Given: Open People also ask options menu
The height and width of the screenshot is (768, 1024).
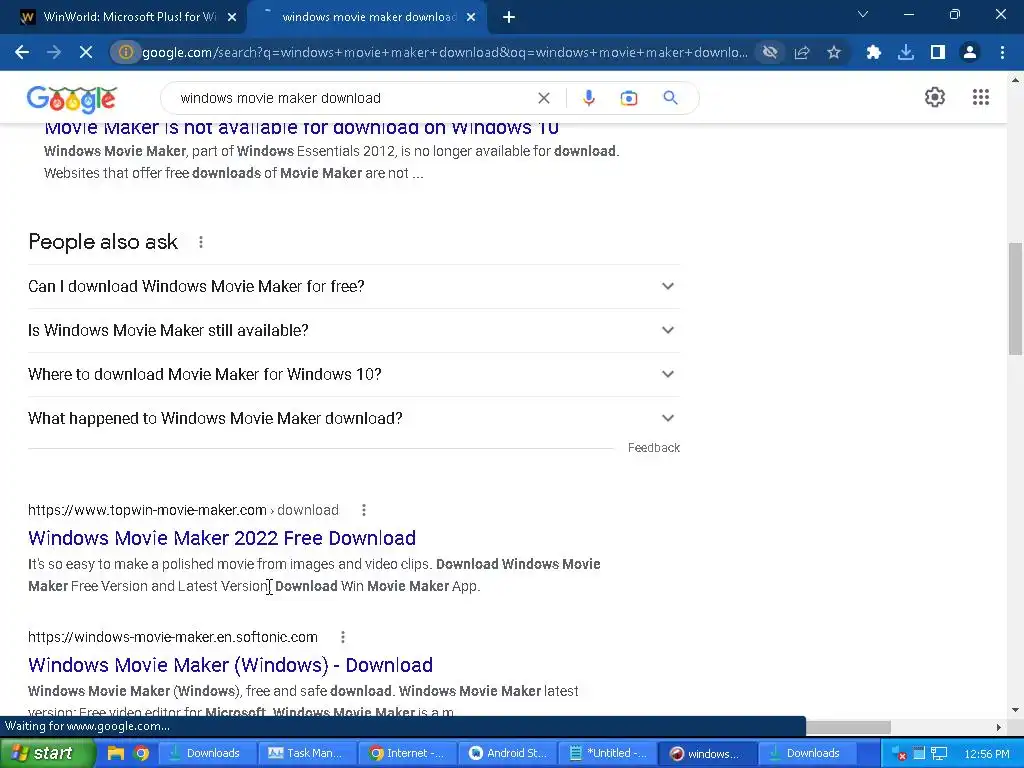Looking at the screenshot, I should 201,242.
